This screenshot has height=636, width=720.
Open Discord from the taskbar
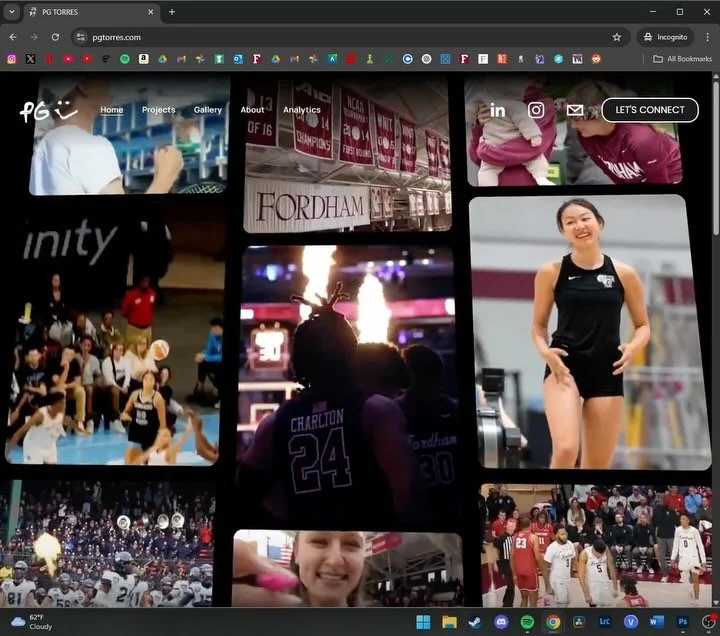501,622
